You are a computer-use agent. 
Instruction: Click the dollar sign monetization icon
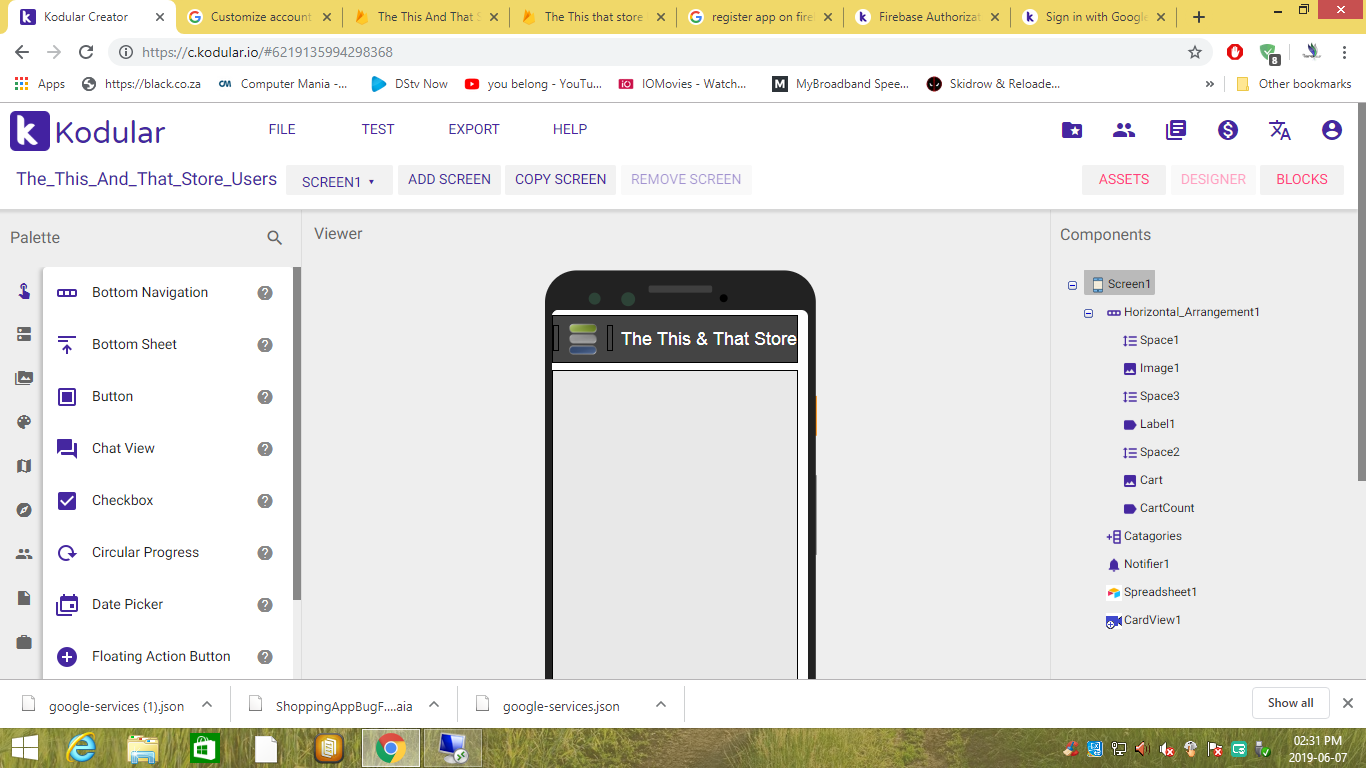tap(1228, 130)
